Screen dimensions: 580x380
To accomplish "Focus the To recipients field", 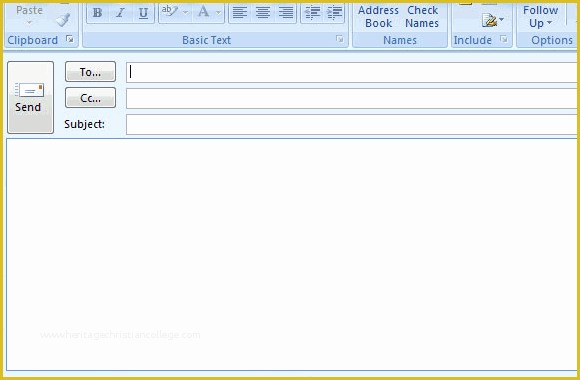I will (x=351, y=73).
